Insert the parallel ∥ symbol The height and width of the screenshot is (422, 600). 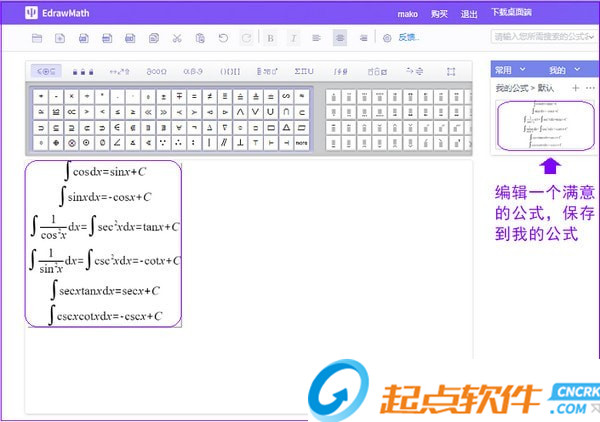[225, 143]
